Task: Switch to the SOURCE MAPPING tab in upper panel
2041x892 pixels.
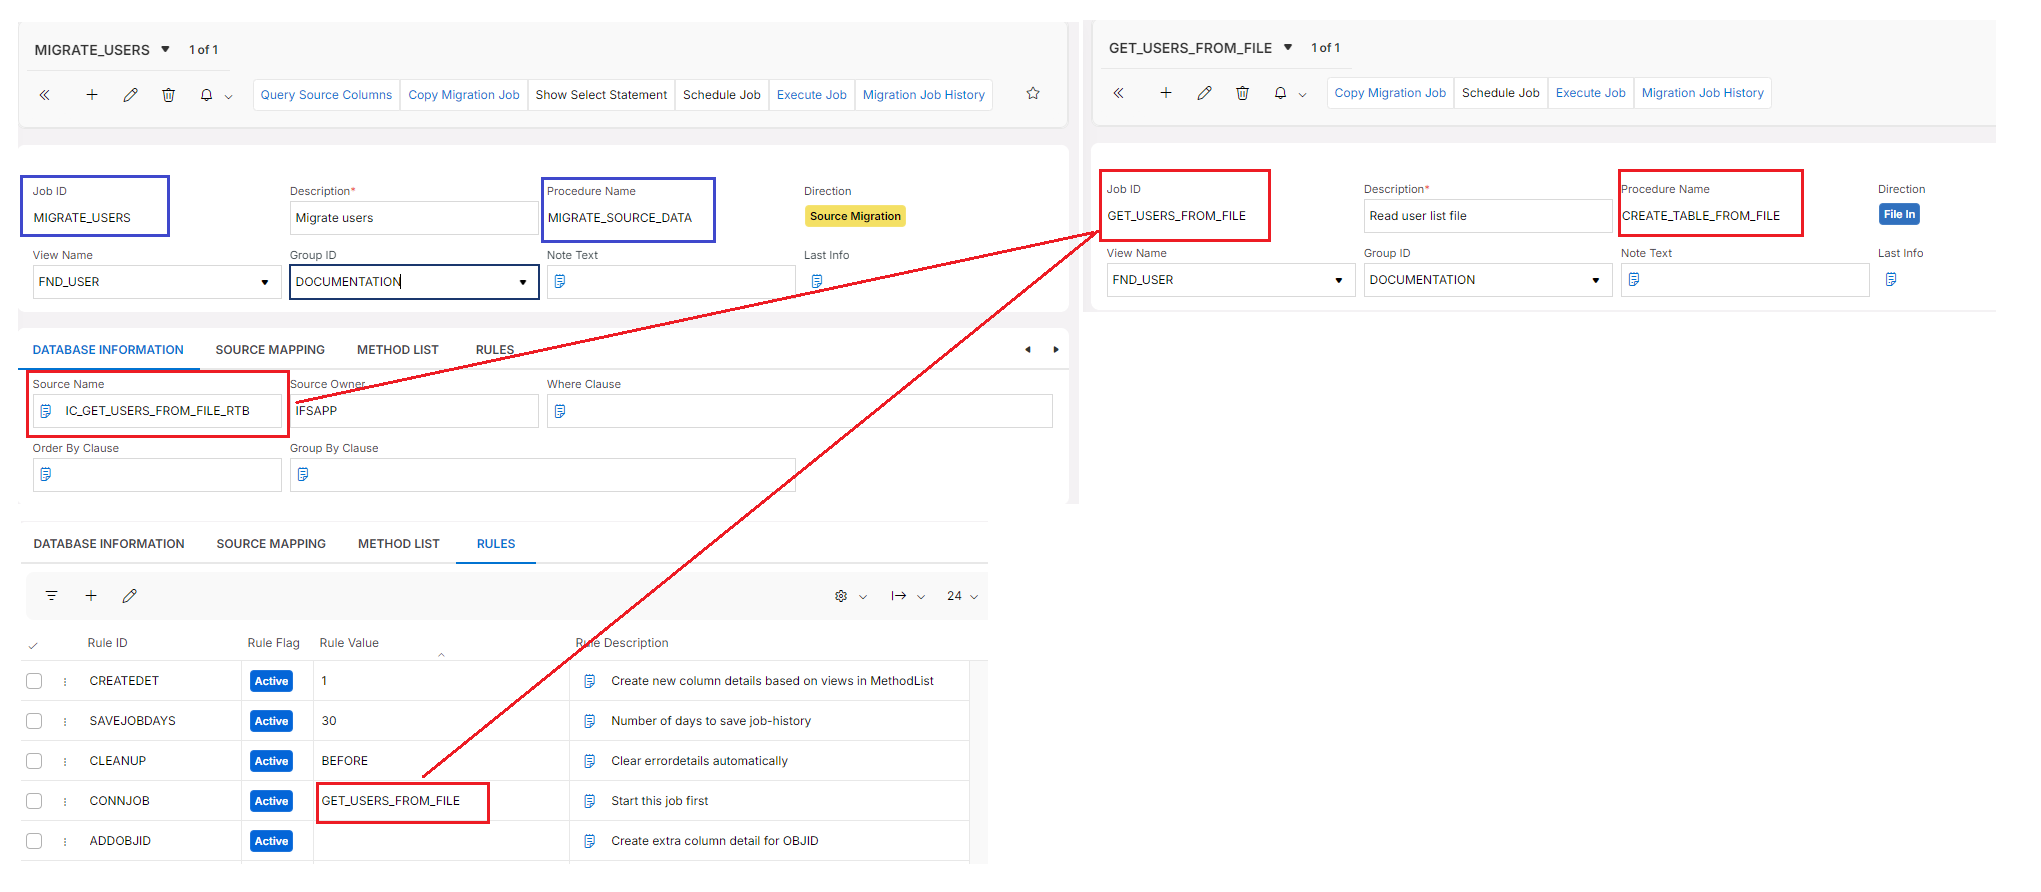Action: pyautogui.click(x=270, y=350)
